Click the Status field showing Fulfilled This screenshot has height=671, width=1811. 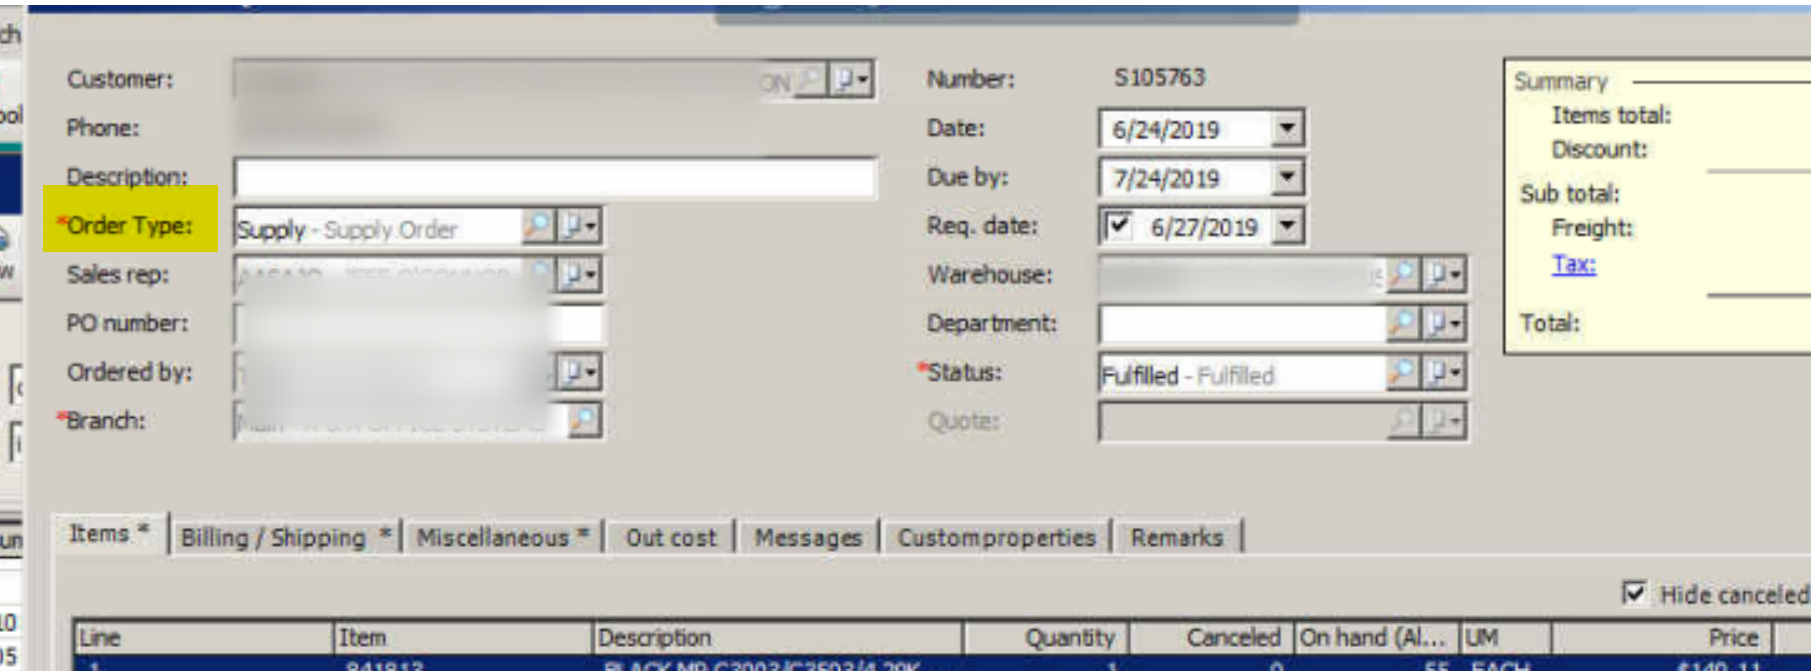pyautogui.click(x=1242, y=374)
